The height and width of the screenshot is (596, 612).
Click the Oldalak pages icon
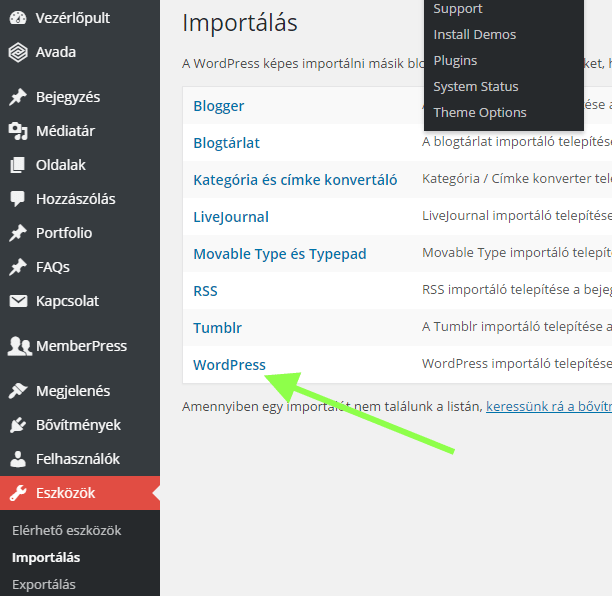tap(18, 165)
